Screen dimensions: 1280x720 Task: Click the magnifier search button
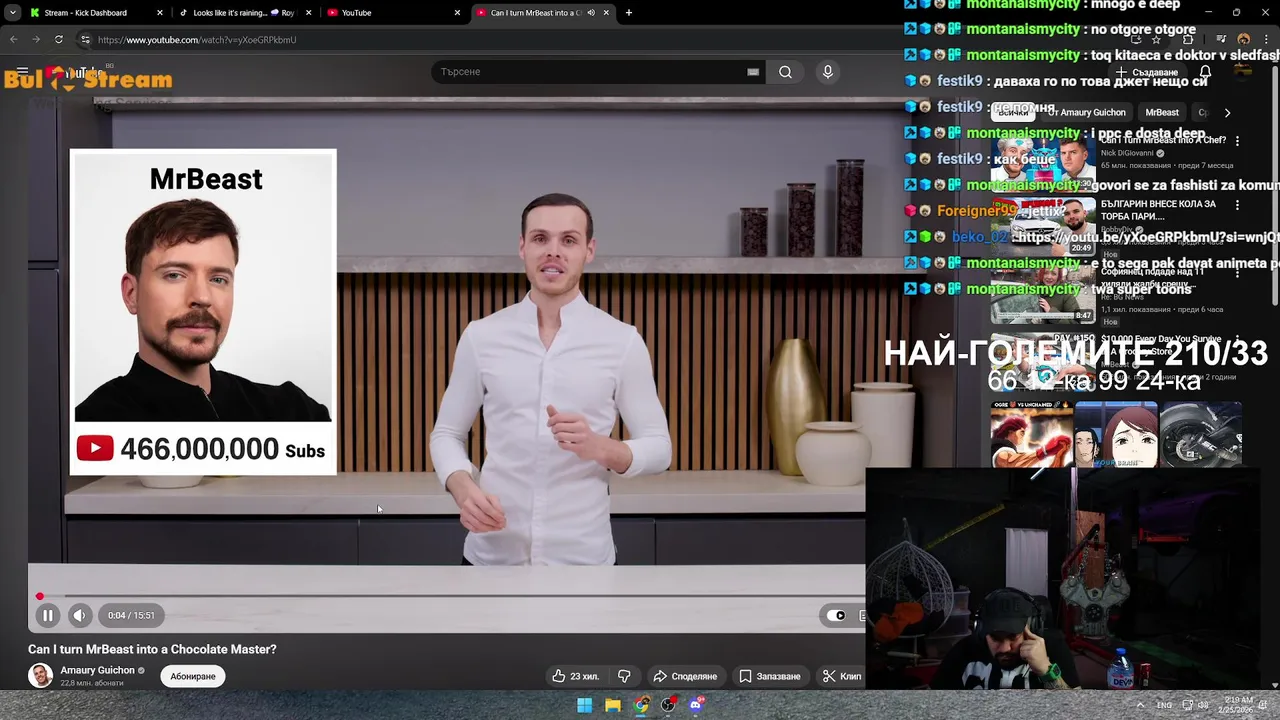(x=785, y=72)
